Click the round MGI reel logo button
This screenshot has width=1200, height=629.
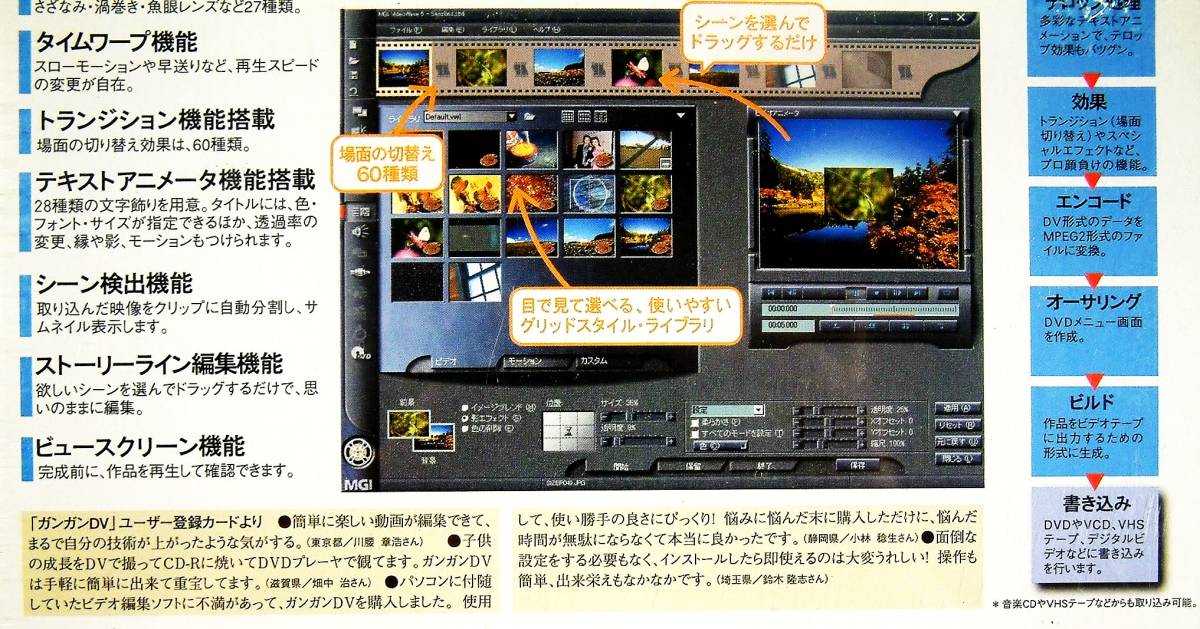[x=357, y=452]
